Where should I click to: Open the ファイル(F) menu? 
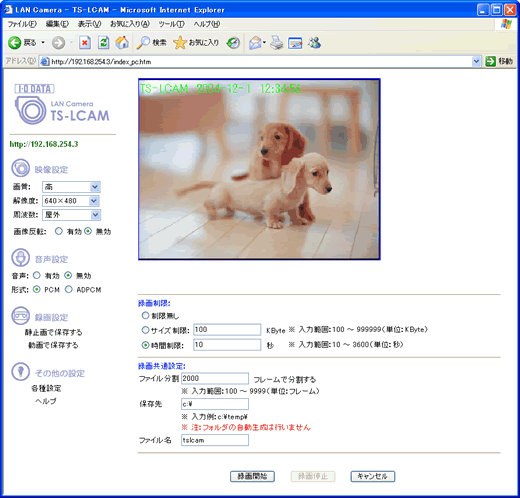[22, 24]
